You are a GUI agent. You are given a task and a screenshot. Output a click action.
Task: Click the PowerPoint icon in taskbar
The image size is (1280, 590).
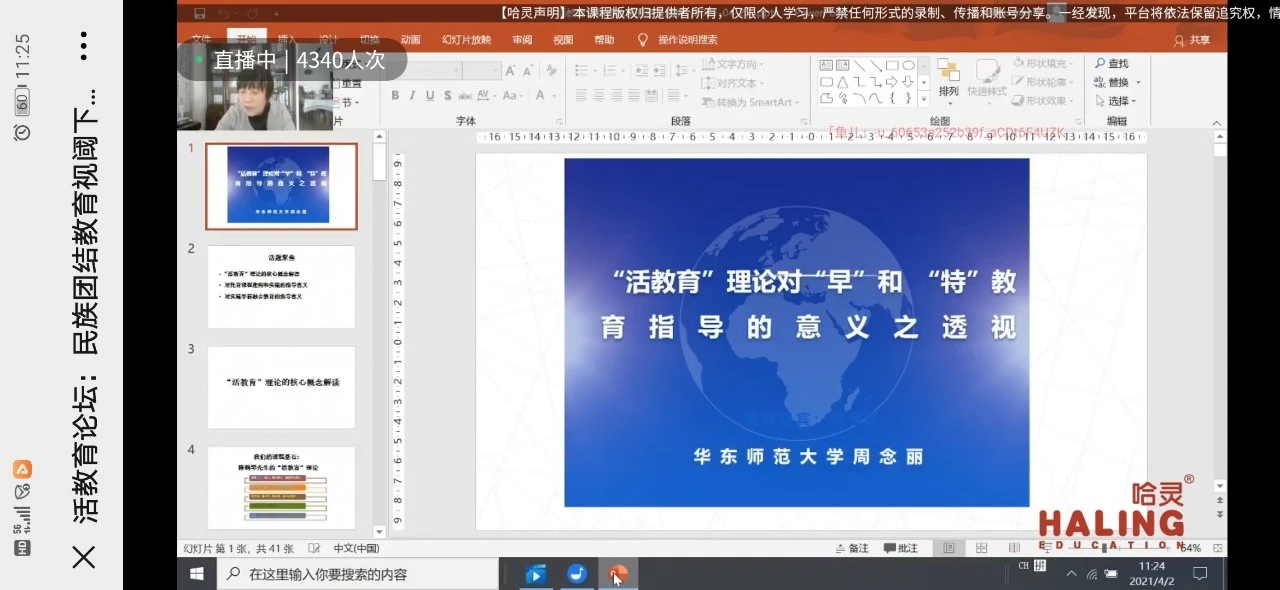618,574
